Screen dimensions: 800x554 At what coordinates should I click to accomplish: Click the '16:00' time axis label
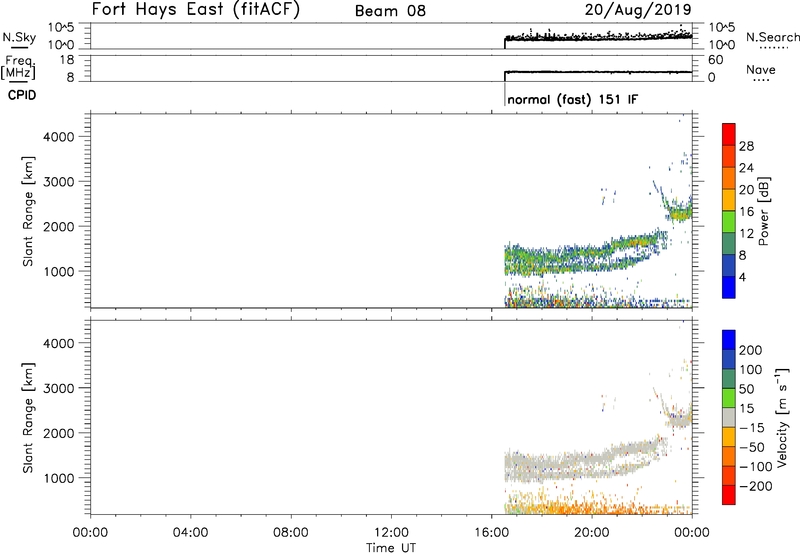pyautogui.click(x=491, y=533)
